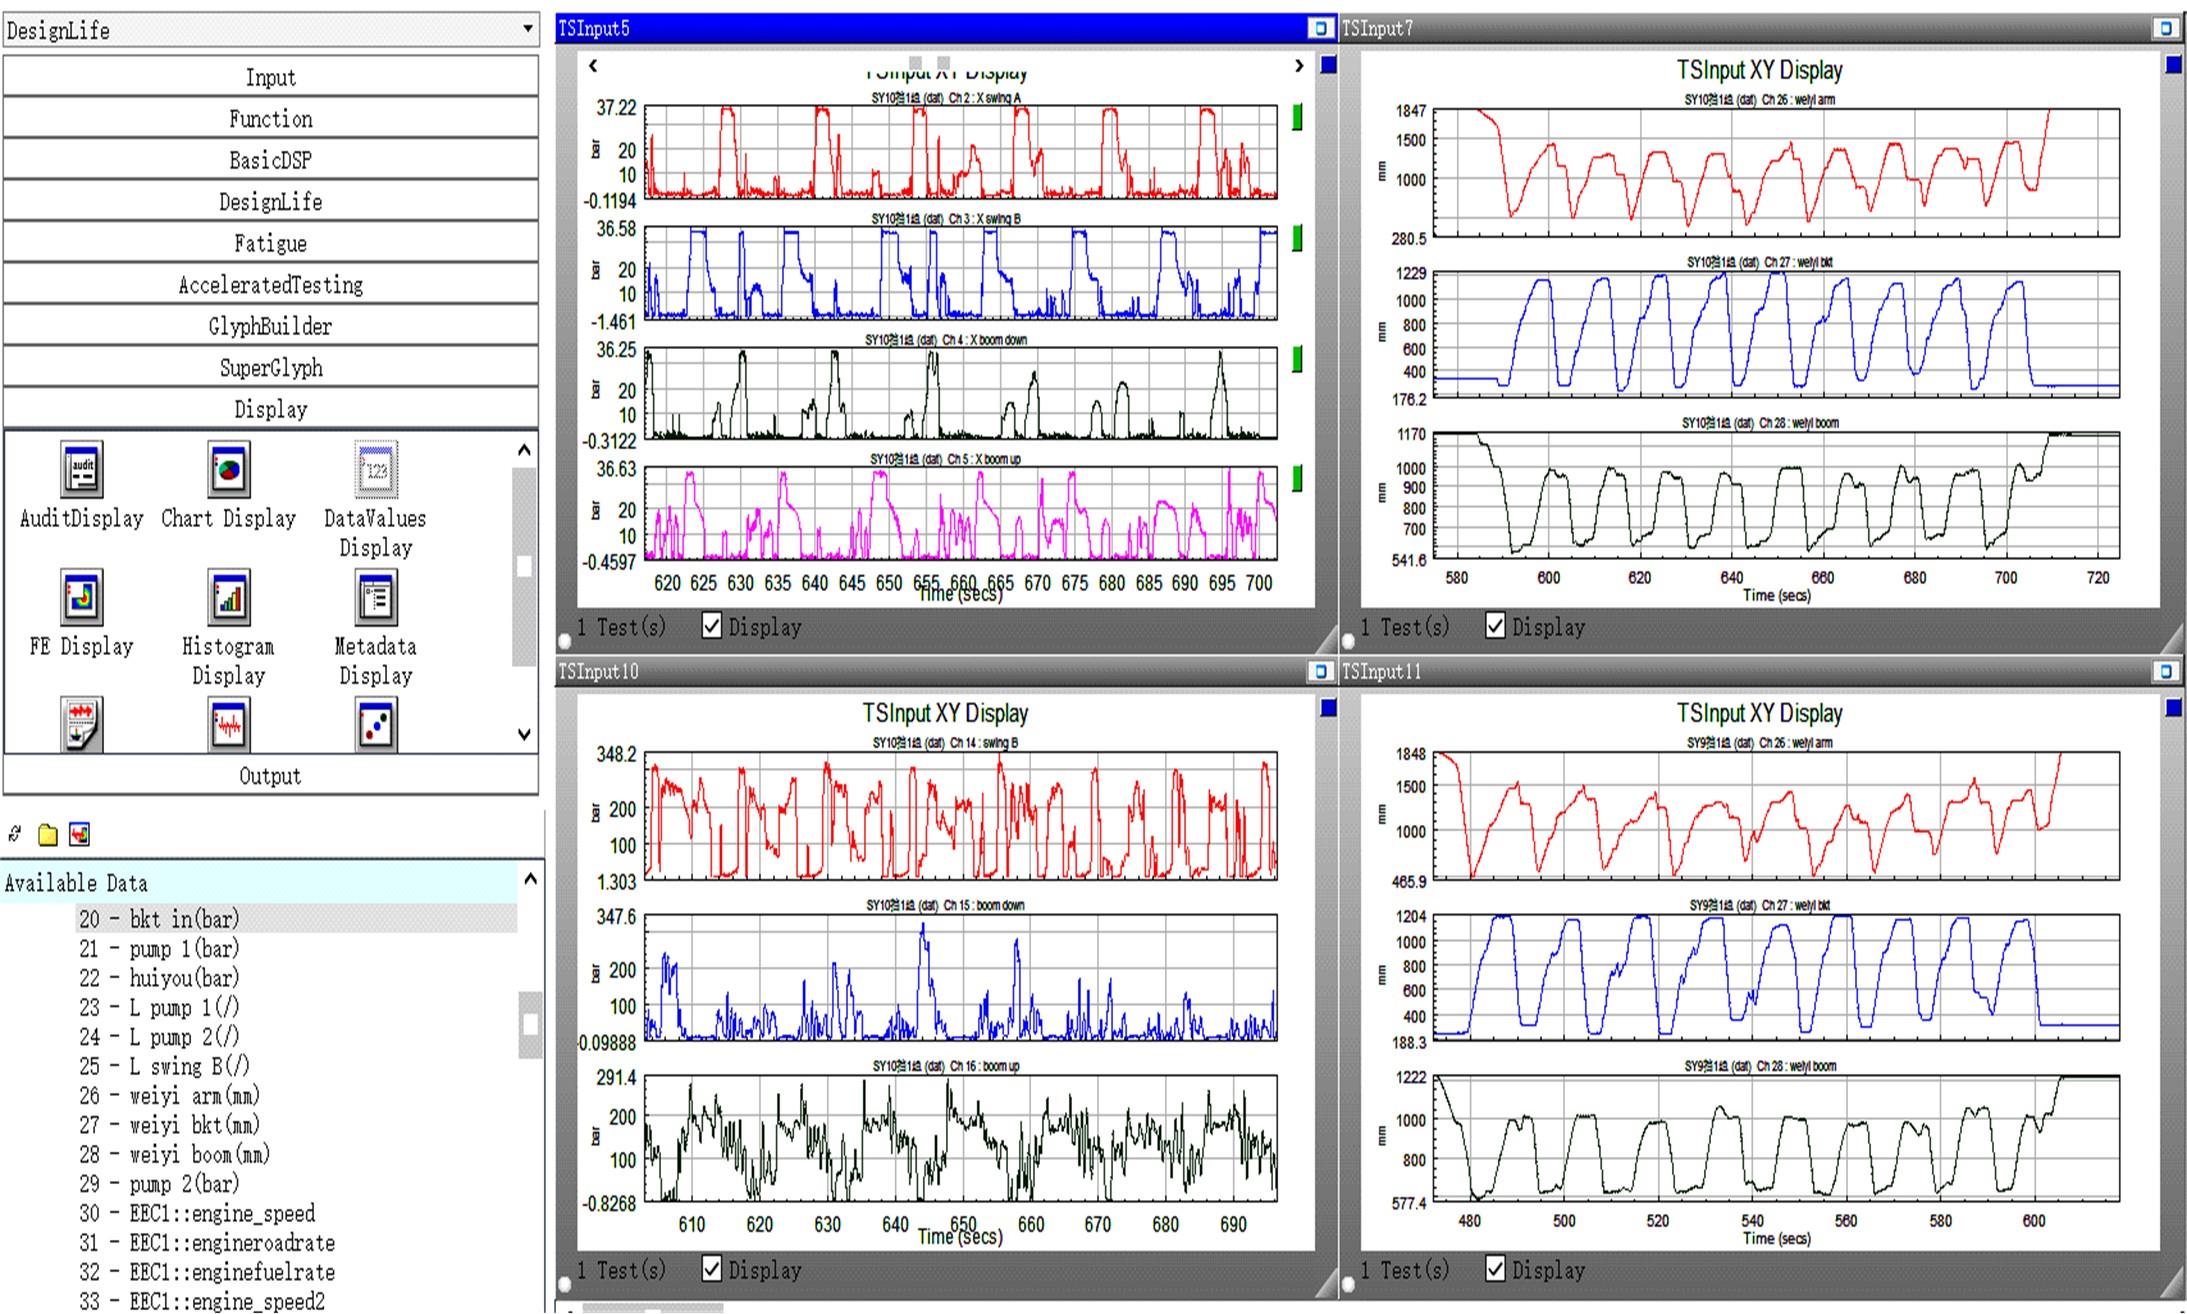The image size is (2187, 1314).
Task: Open the BasicDSP palette section
Action: (x=270, y=160)
